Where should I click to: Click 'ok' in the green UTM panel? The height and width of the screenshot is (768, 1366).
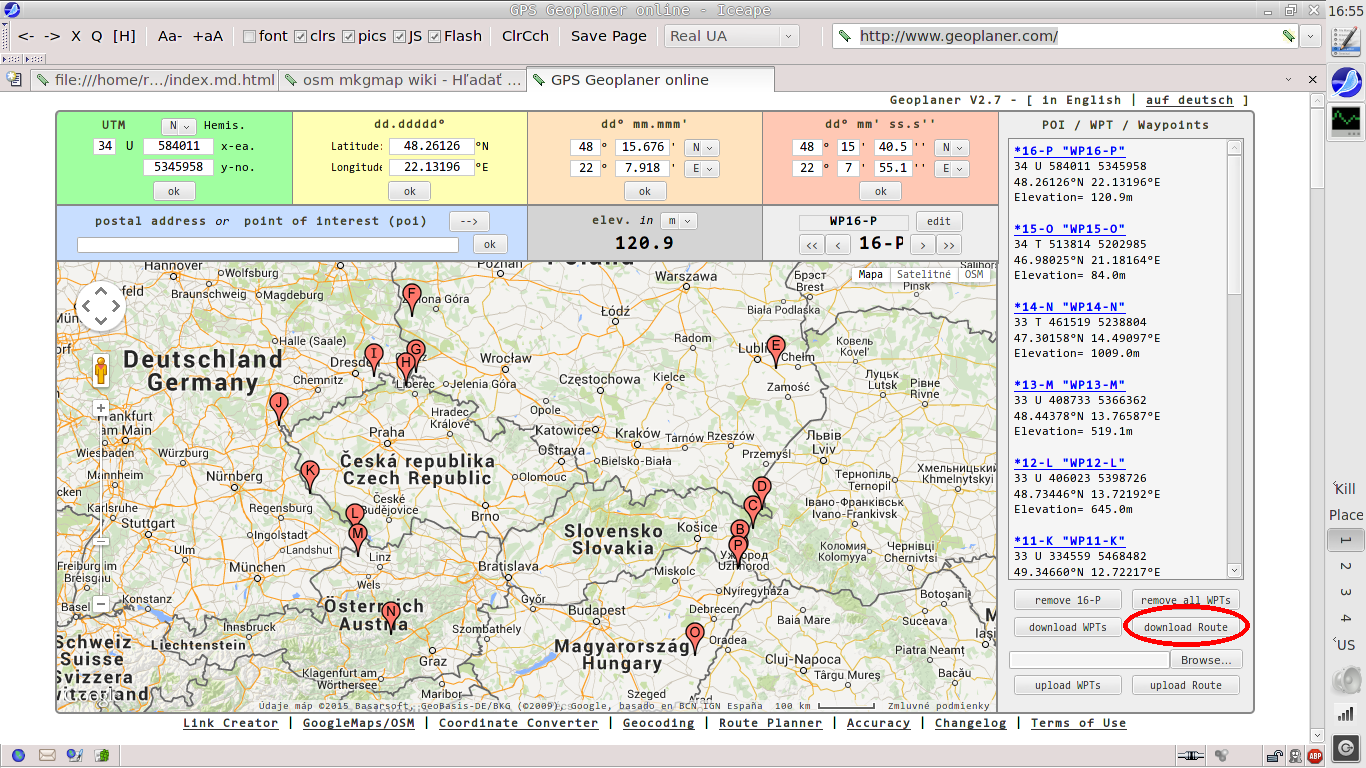[x=174, y=190]
